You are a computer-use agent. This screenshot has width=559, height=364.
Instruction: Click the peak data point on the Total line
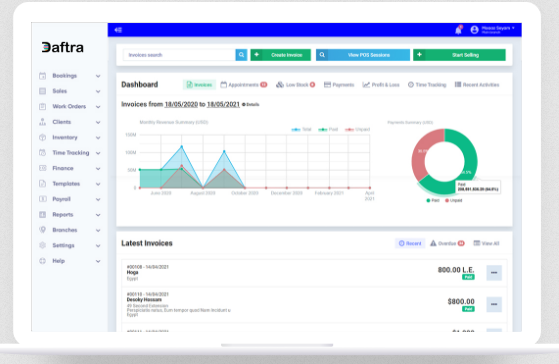coord(182,147)
